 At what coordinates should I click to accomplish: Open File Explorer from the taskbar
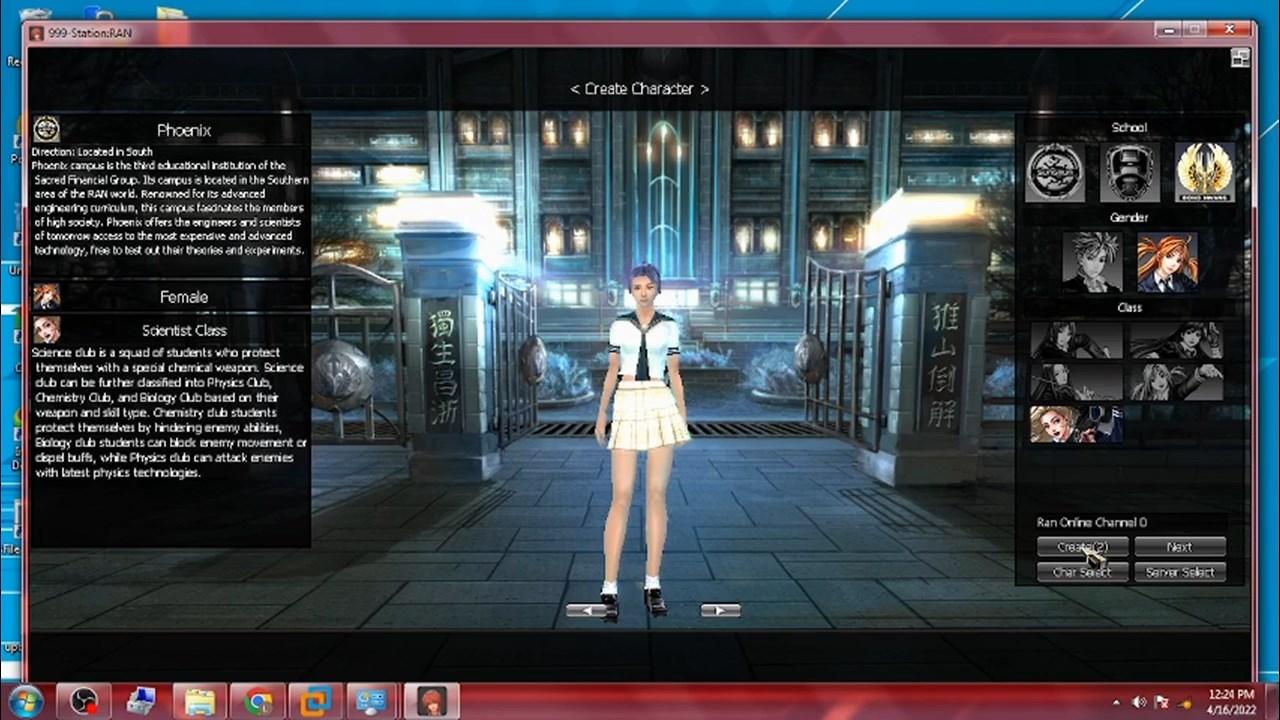click(x=200, y=701)
